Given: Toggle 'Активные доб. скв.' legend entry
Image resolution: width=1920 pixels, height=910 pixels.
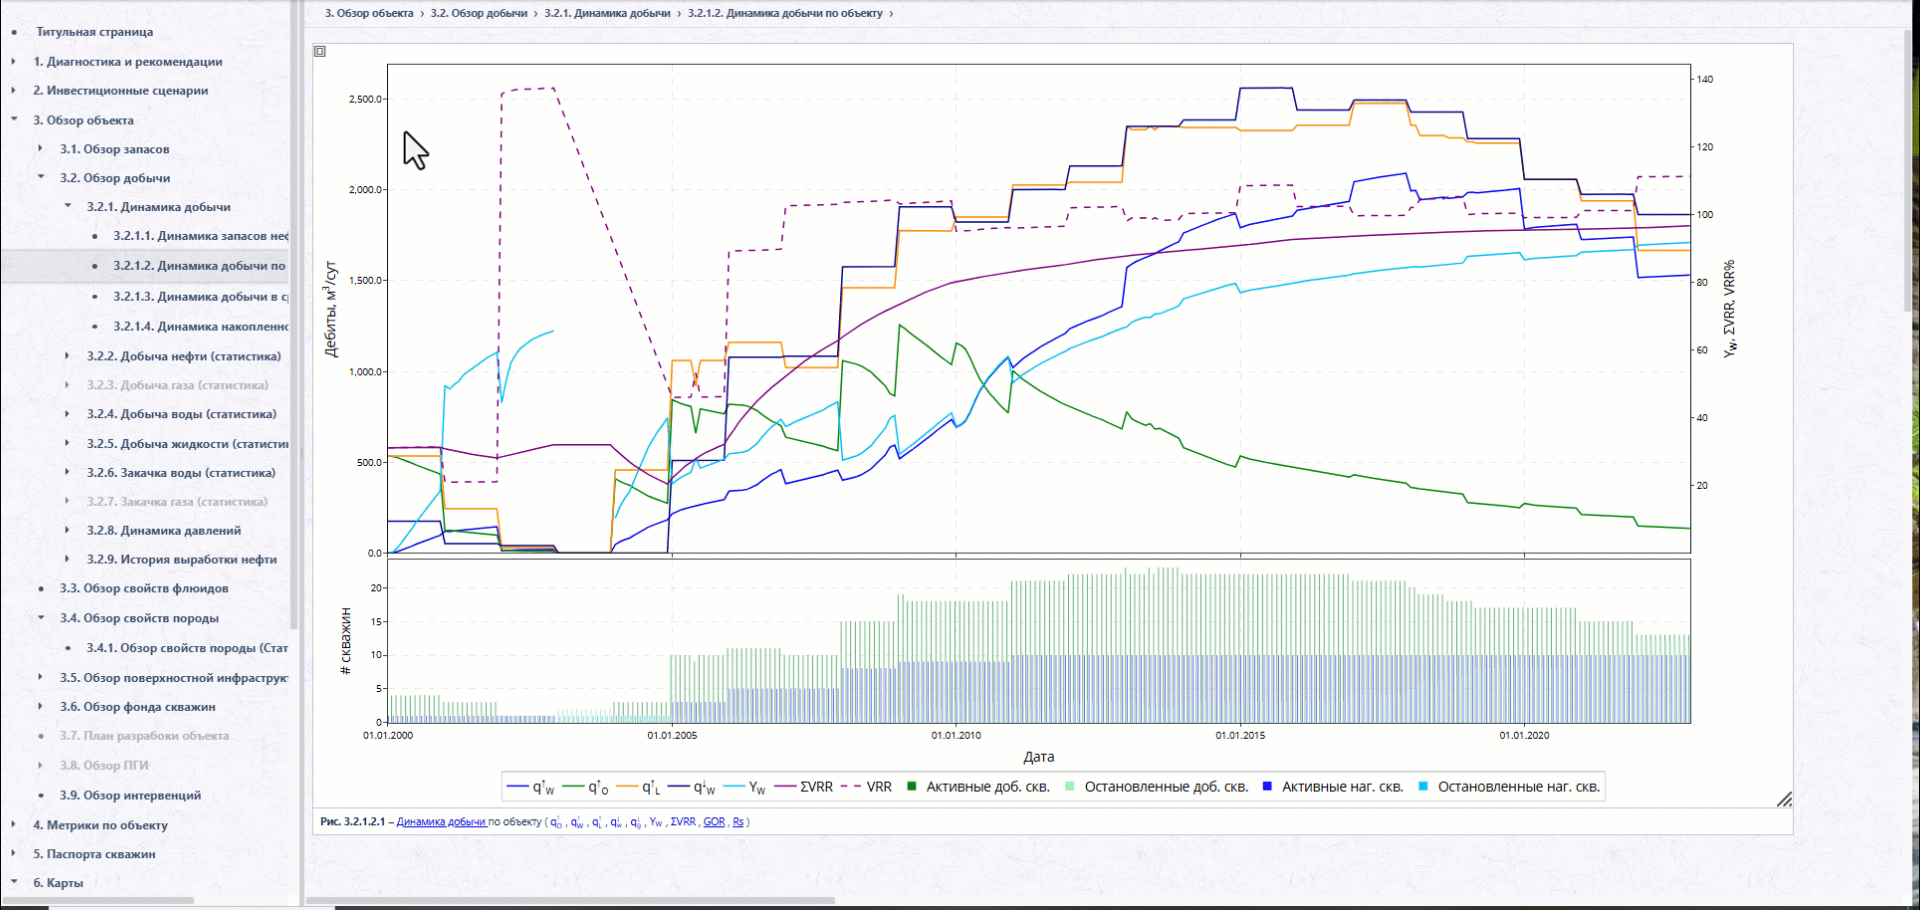Looking at the screenshot, I should tap(978, 787).
